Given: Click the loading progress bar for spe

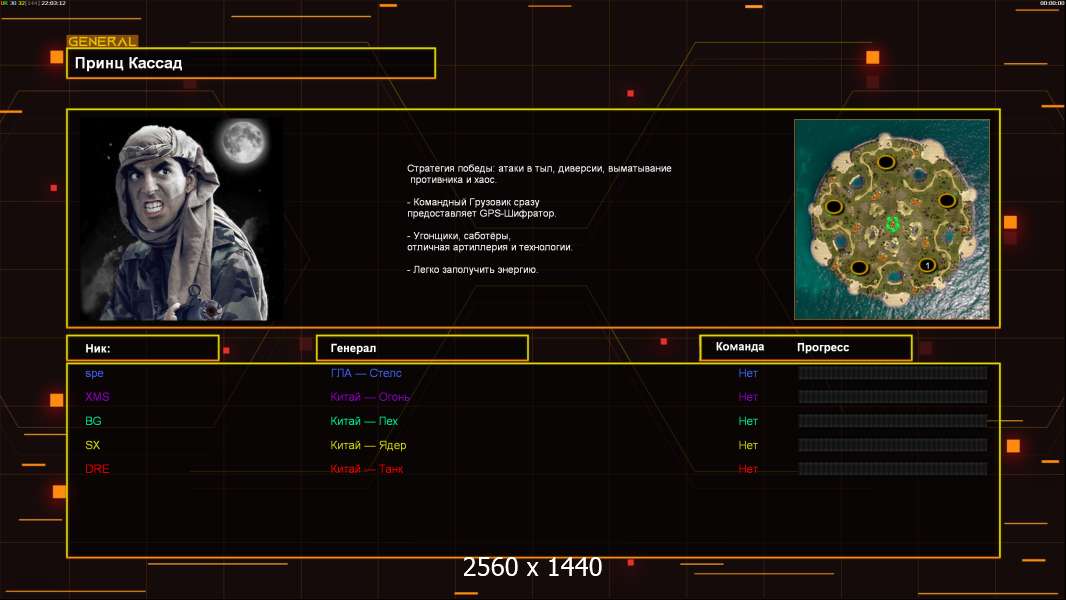Looking at the screenshot, I should pyautogui.click(x=893, y=373).
